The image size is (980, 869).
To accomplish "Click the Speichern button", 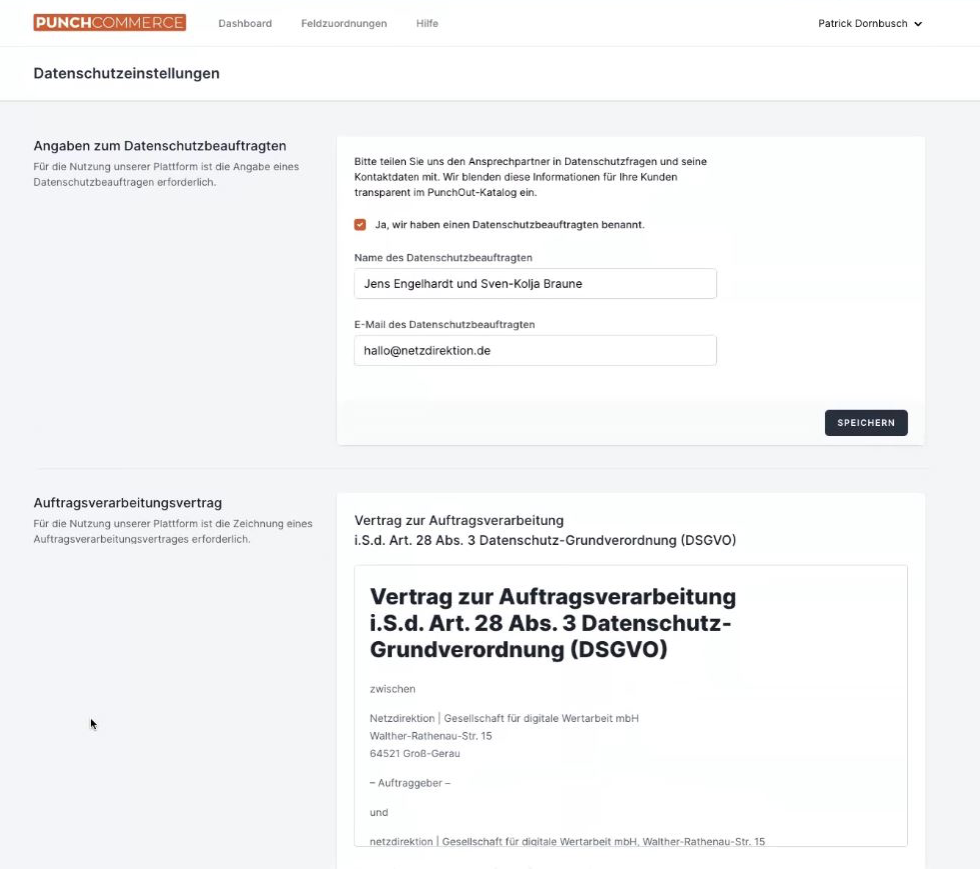I will 866,423.
